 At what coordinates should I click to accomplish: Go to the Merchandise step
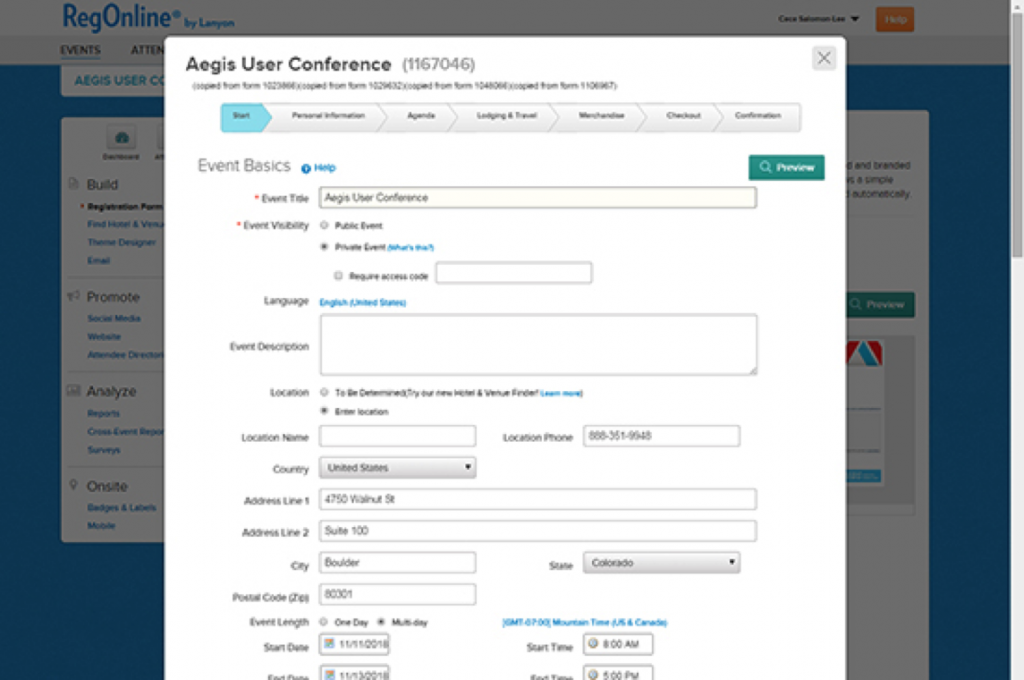(x=601, y=116)
